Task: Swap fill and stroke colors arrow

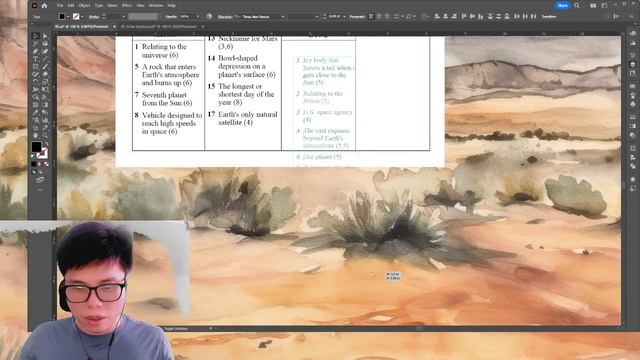Action: click(x=46, y=144)
